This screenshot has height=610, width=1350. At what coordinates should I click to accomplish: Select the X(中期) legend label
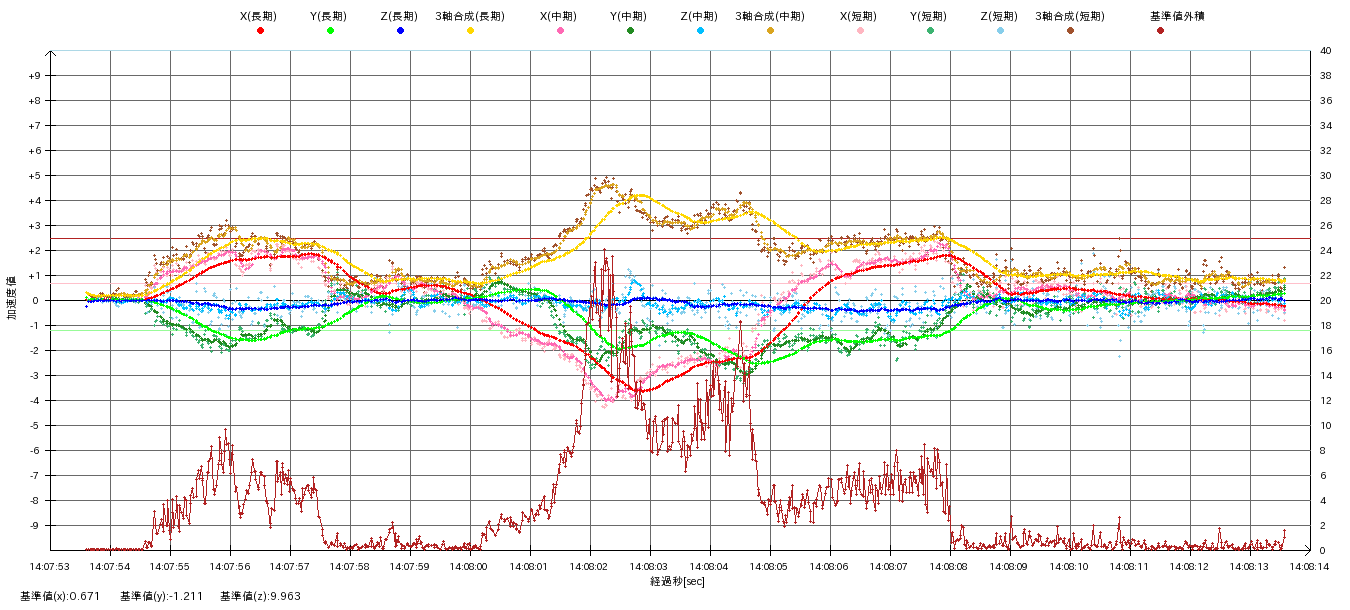[559, 17]
